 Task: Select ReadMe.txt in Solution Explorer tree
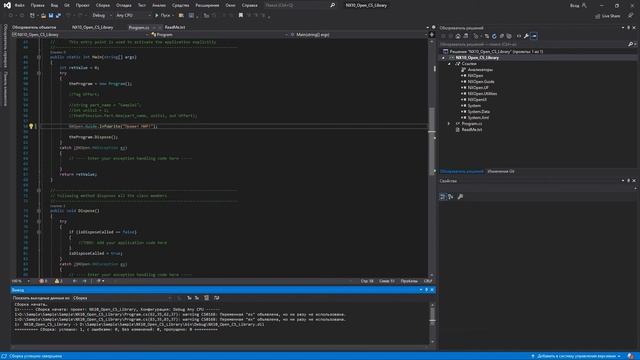(x=472, y=129)
